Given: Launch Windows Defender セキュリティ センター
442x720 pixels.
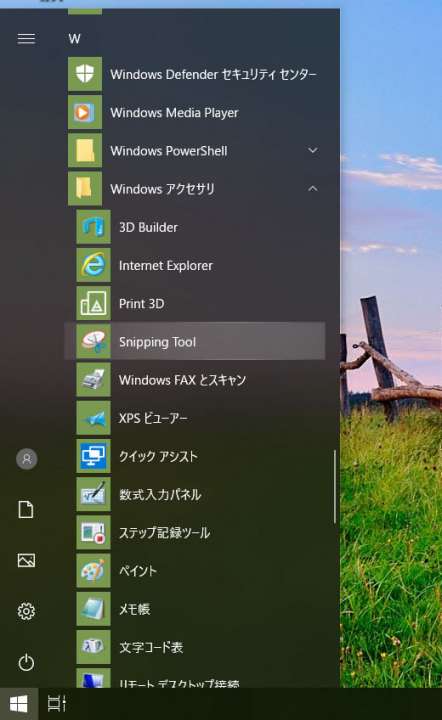Looking at the screenshot, I should [x=213, y=74].
